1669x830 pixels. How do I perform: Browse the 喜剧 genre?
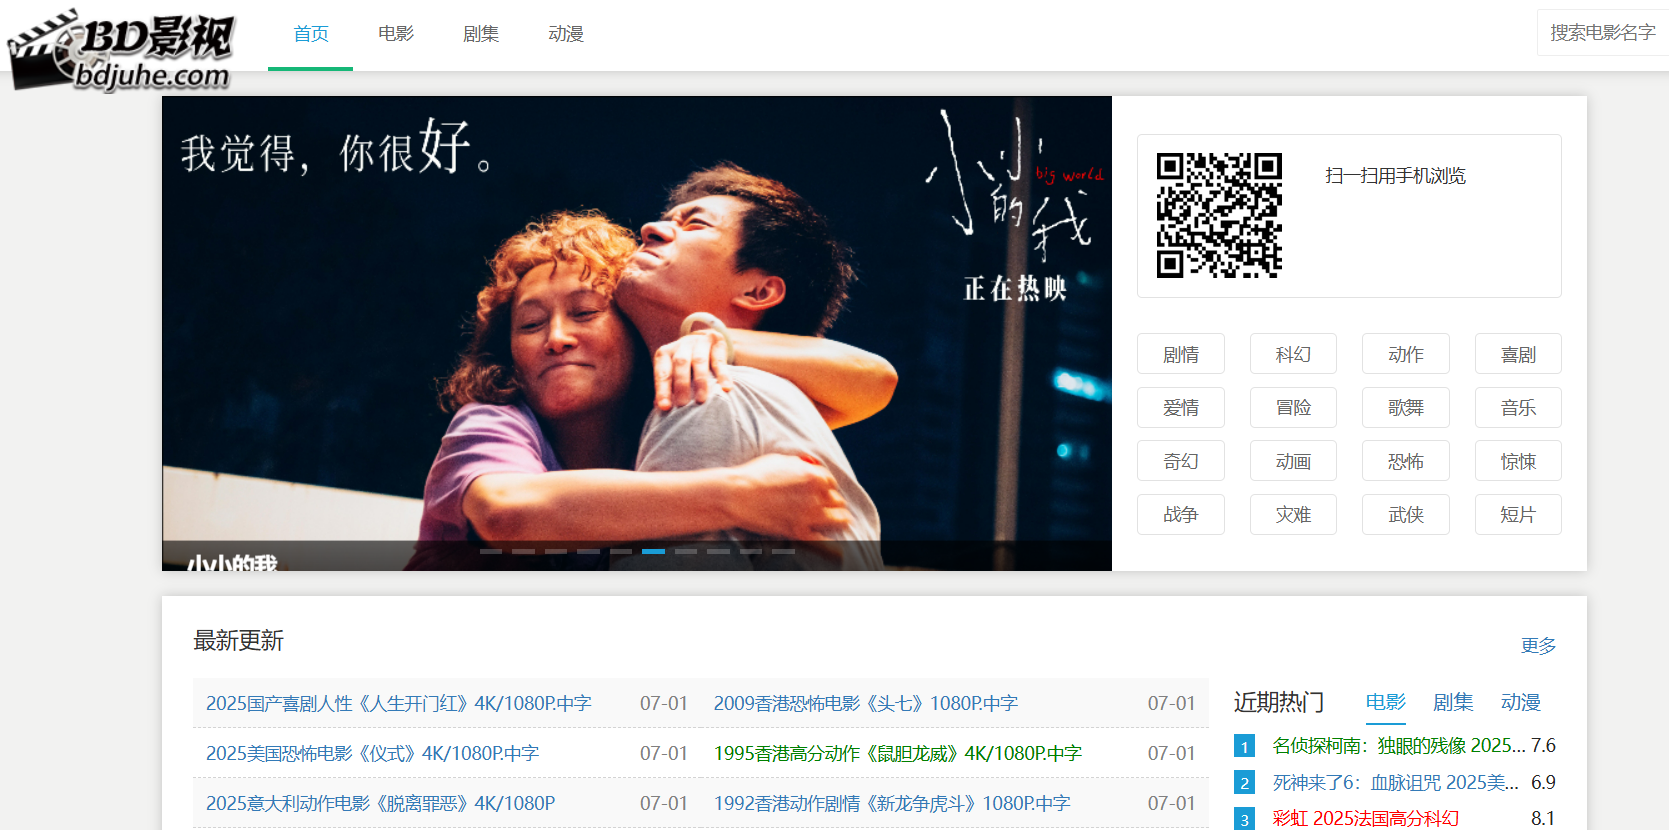(x=1518, y=354)
